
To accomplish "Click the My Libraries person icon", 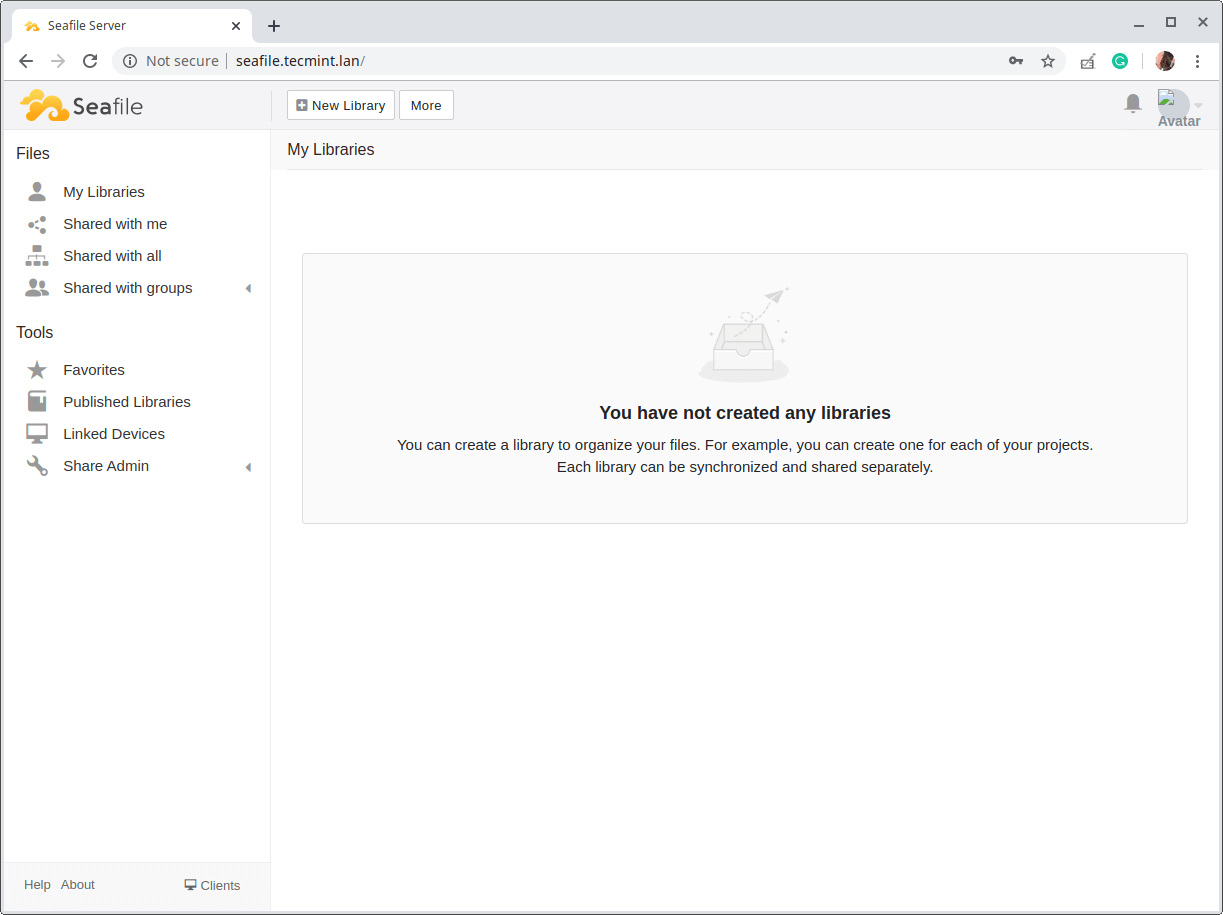I will [x=37, y=192].
